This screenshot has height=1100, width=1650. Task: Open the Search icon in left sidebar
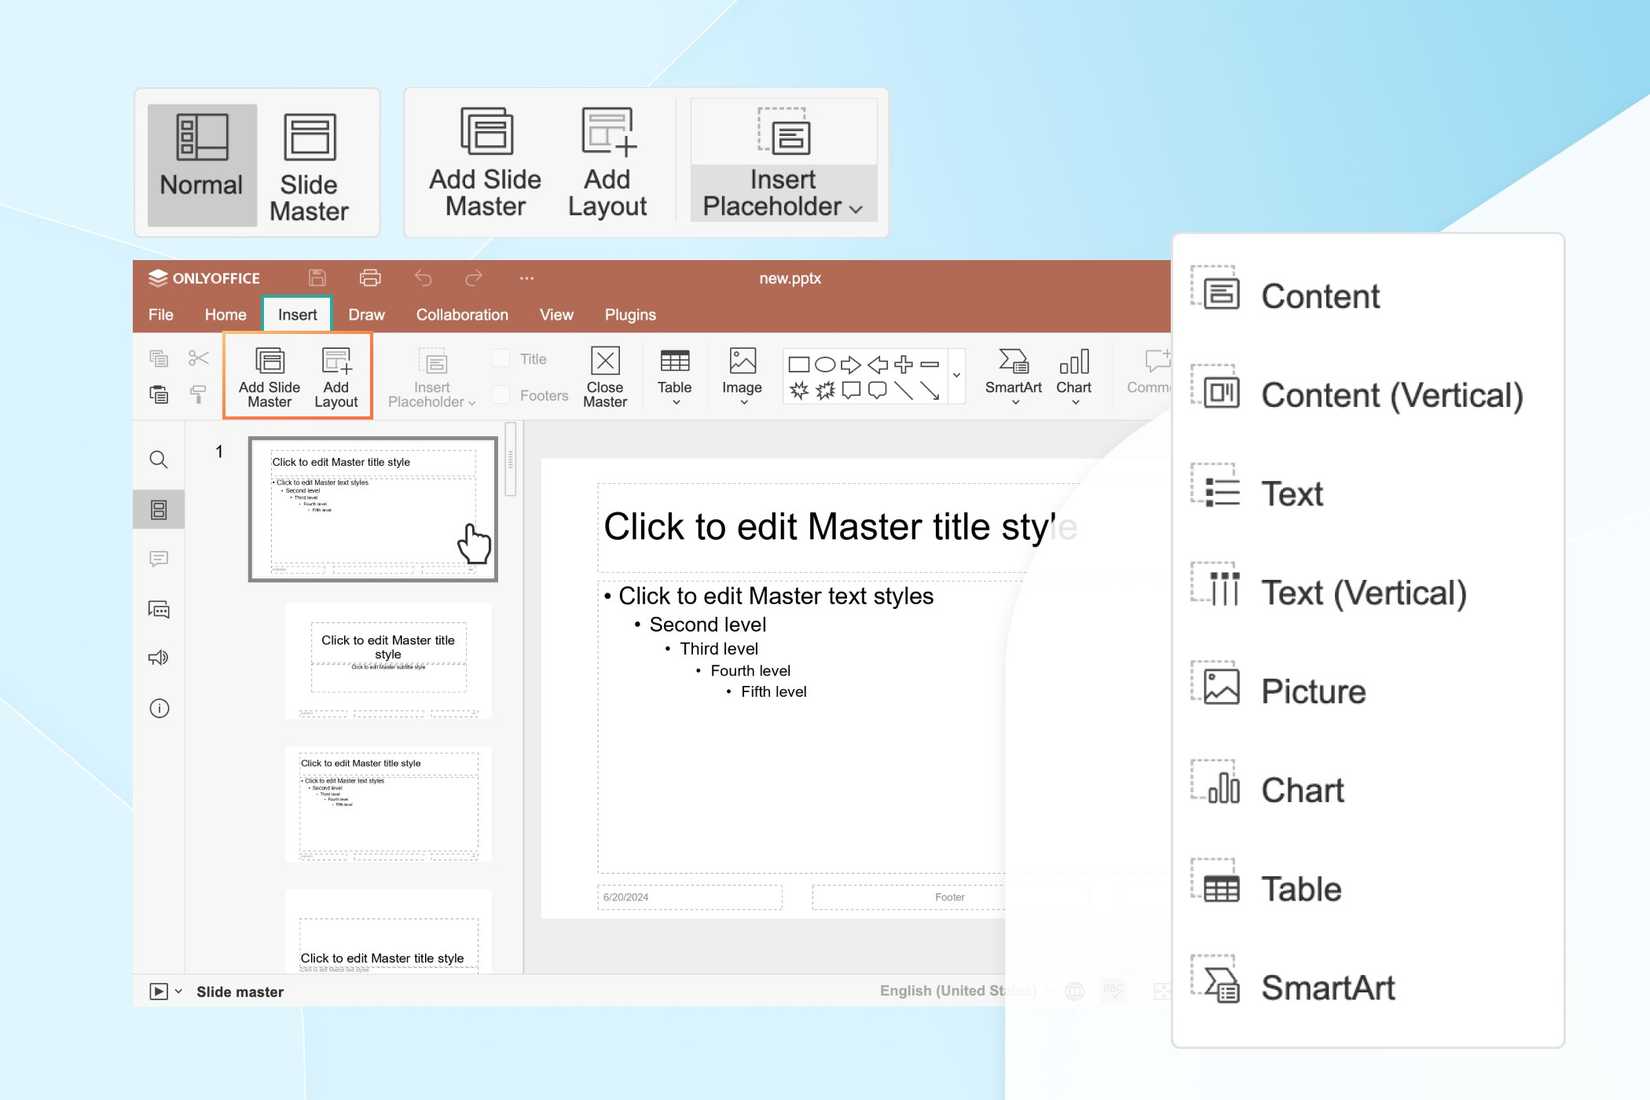pos(159,460)
